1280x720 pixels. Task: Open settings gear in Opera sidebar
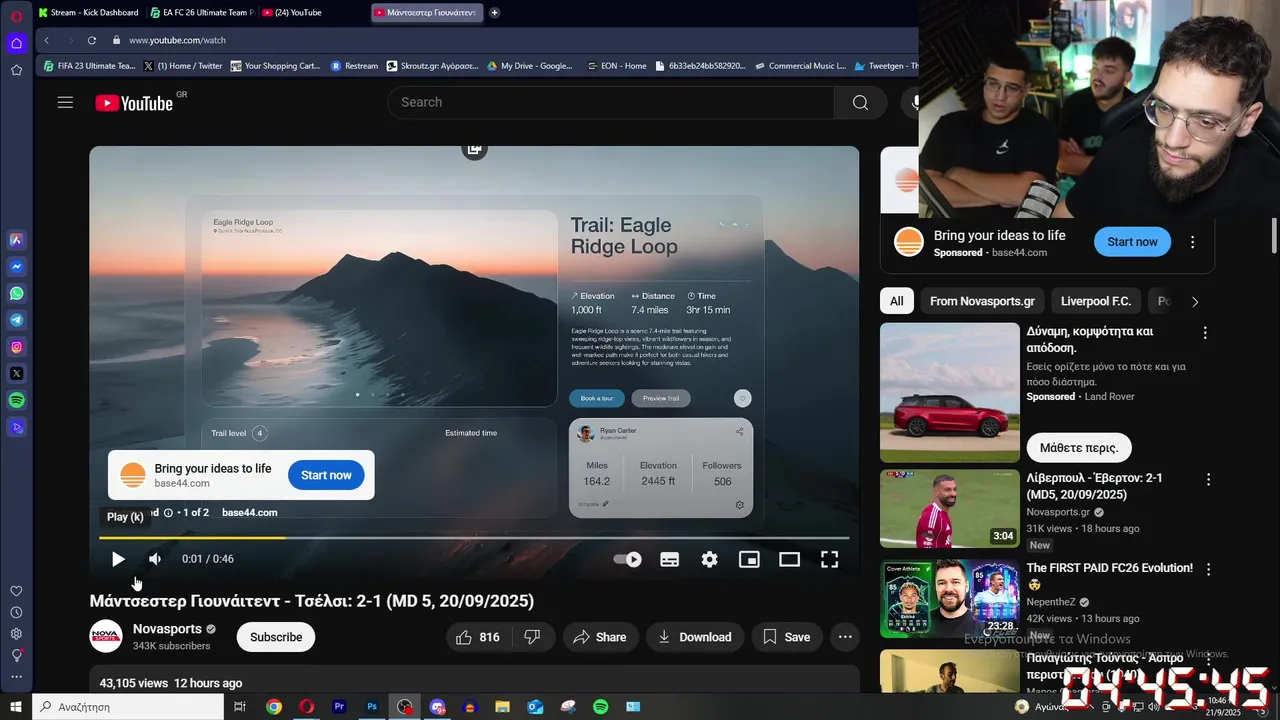coord(16,634)
